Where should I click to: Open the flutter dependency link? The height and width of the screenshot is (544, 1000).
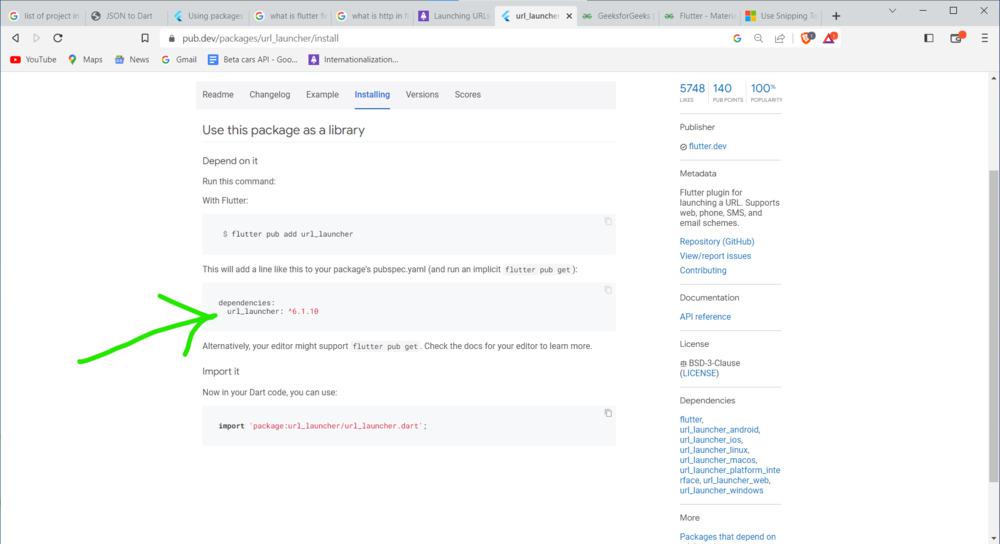pos(691,420)
